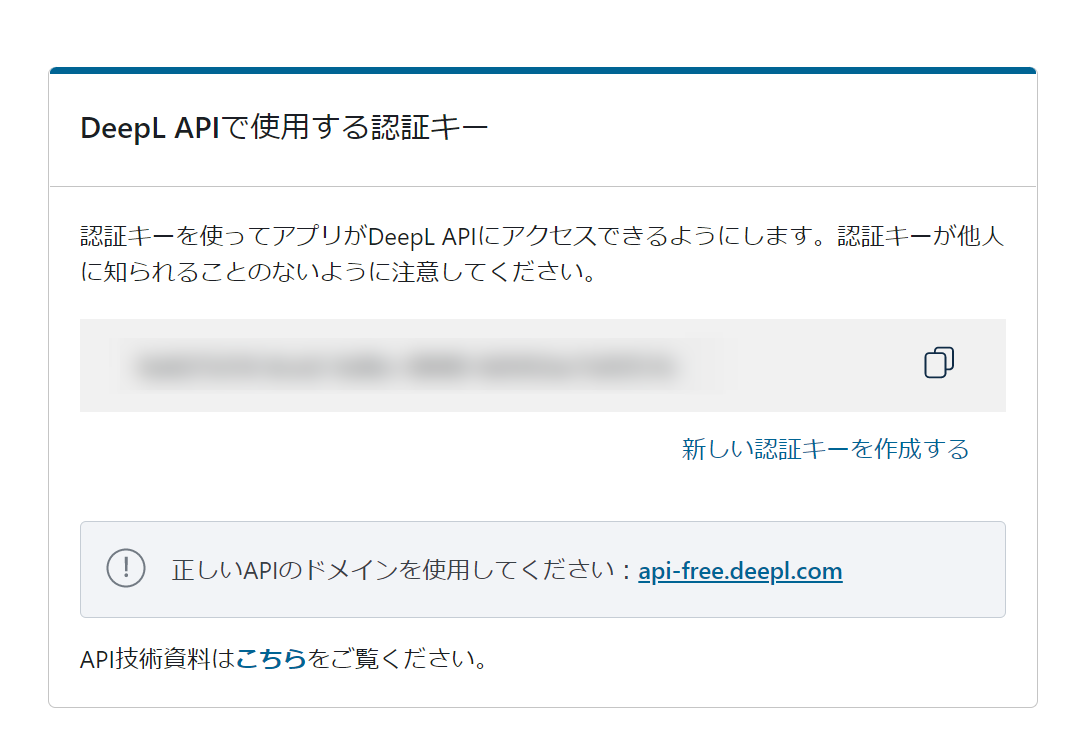The width and height of the screenshot is (1072, 730).
Task: Select the blurred authentication key field
Action: point(543,366)
